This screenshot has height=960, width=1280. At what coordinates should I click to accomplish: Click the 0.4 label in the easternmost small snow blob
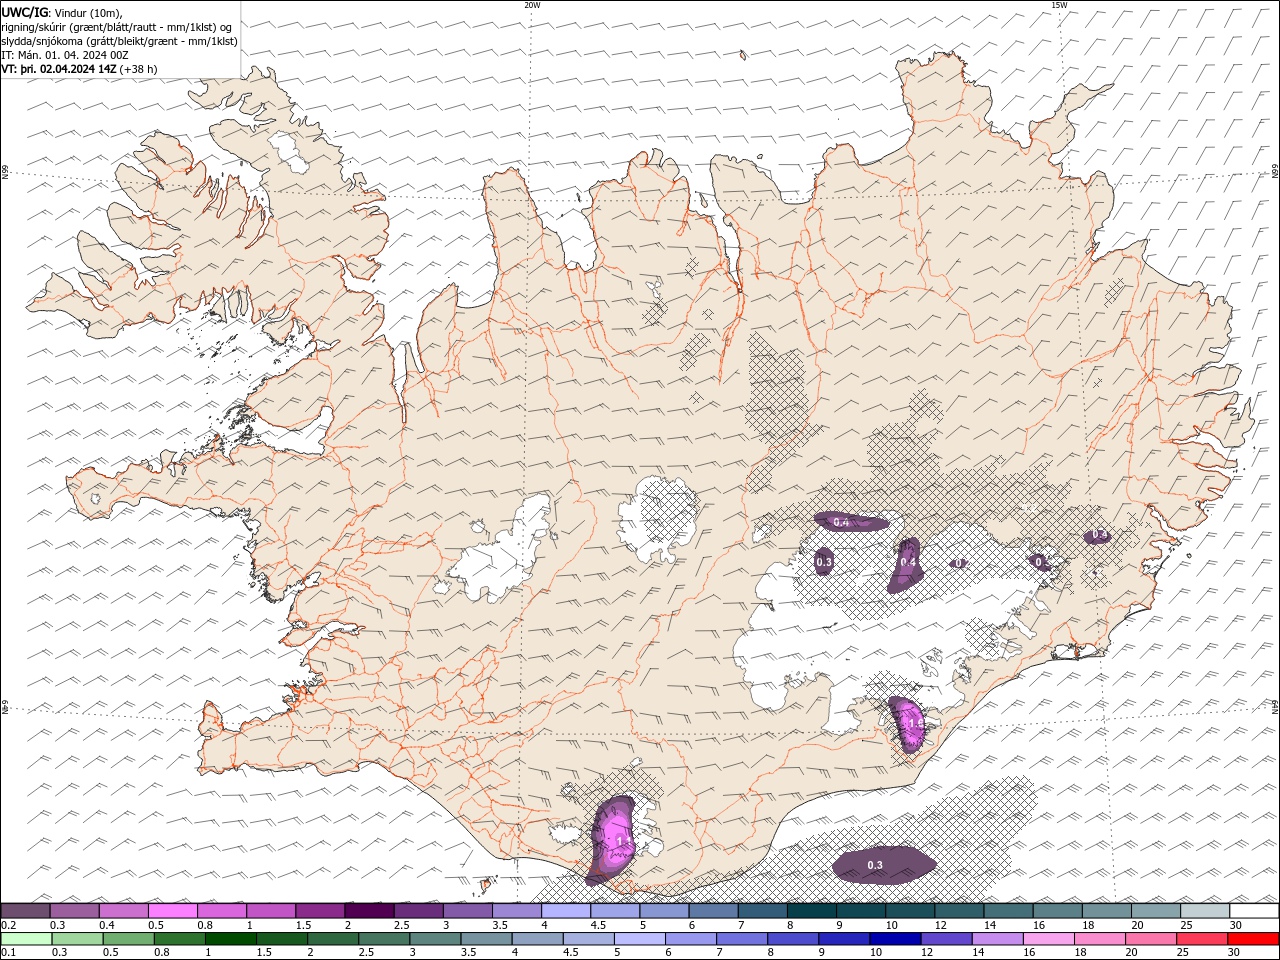coord(1099,535)
